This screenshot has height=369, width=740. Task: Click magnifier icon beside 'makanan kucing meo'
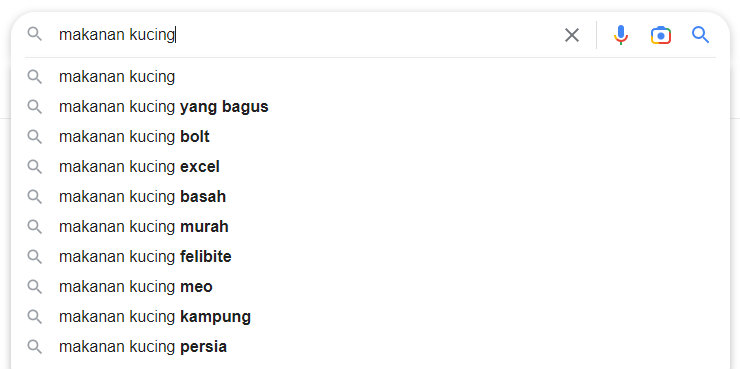click(x=34, y=286)
